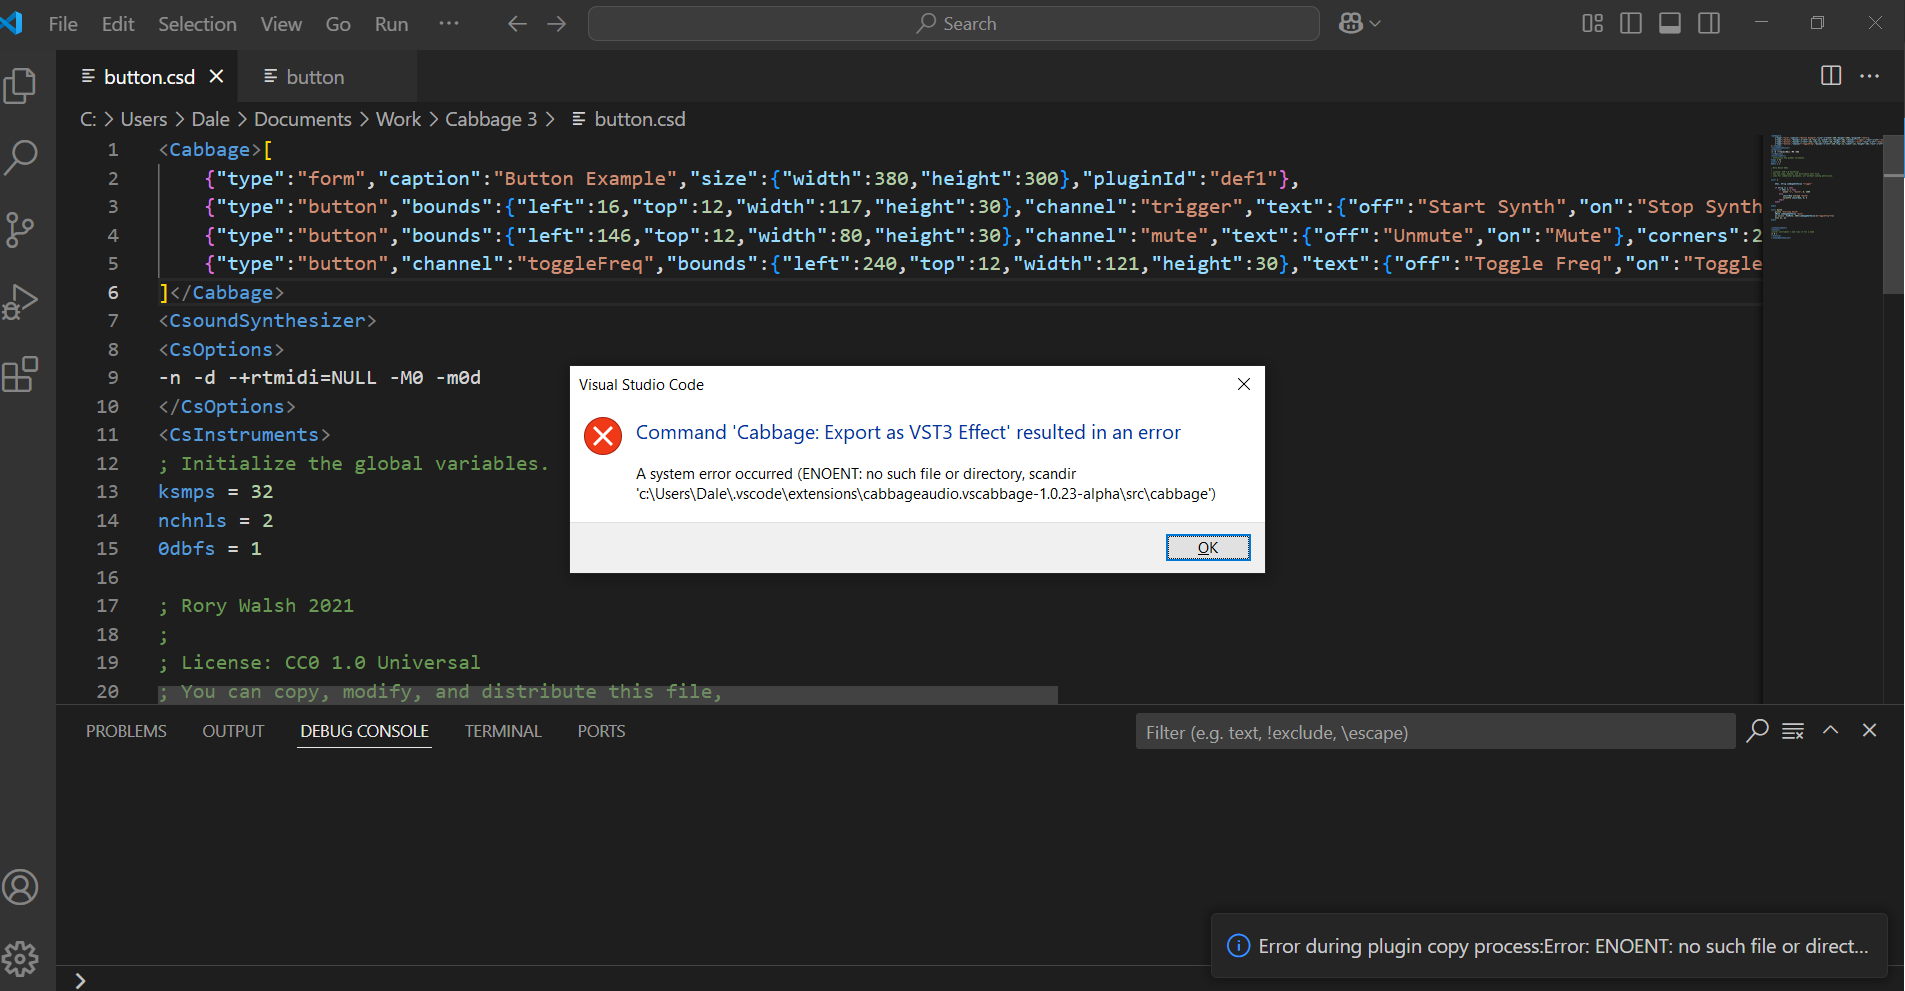Screen dimensions: 1905x991
Task: Open the Copilot dropdown chevron
Action: click(1375, 24)
